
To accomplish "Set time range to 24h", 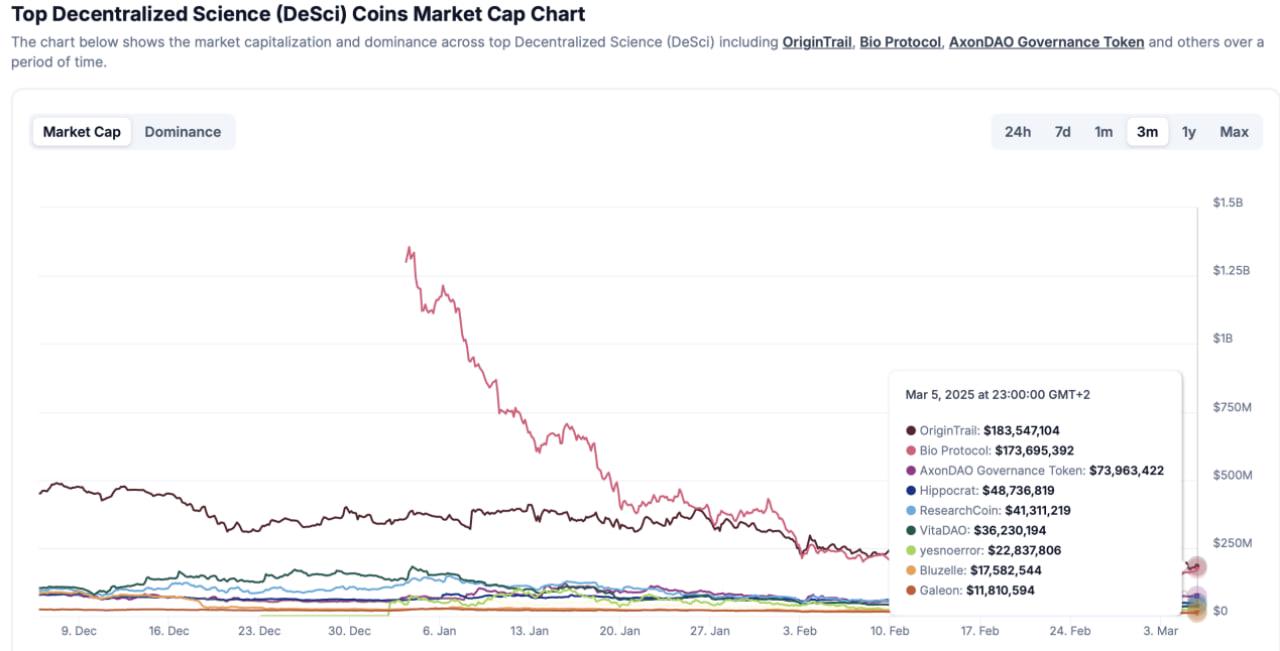I will pyautogui.click(x=1018, y=132).
